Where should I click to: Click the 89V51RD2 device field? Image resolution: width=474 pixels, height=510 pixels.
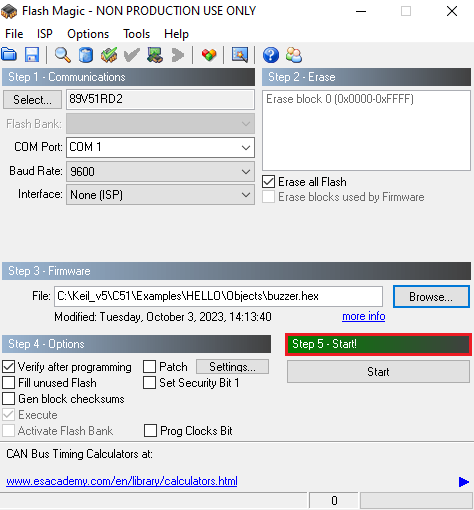(x=160, y=99)
